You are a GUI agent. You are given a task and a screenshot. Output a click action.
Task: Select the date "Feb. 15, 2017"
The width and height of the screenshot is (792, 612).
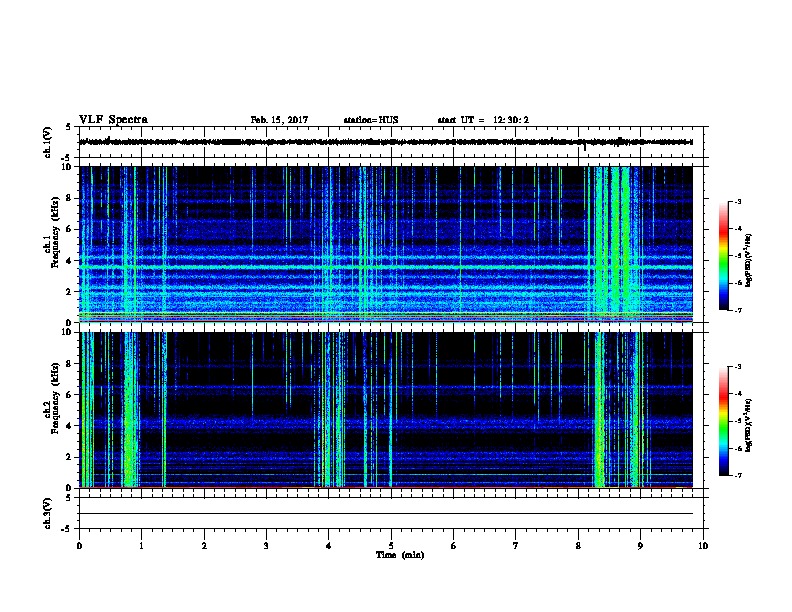pos(279,120)
